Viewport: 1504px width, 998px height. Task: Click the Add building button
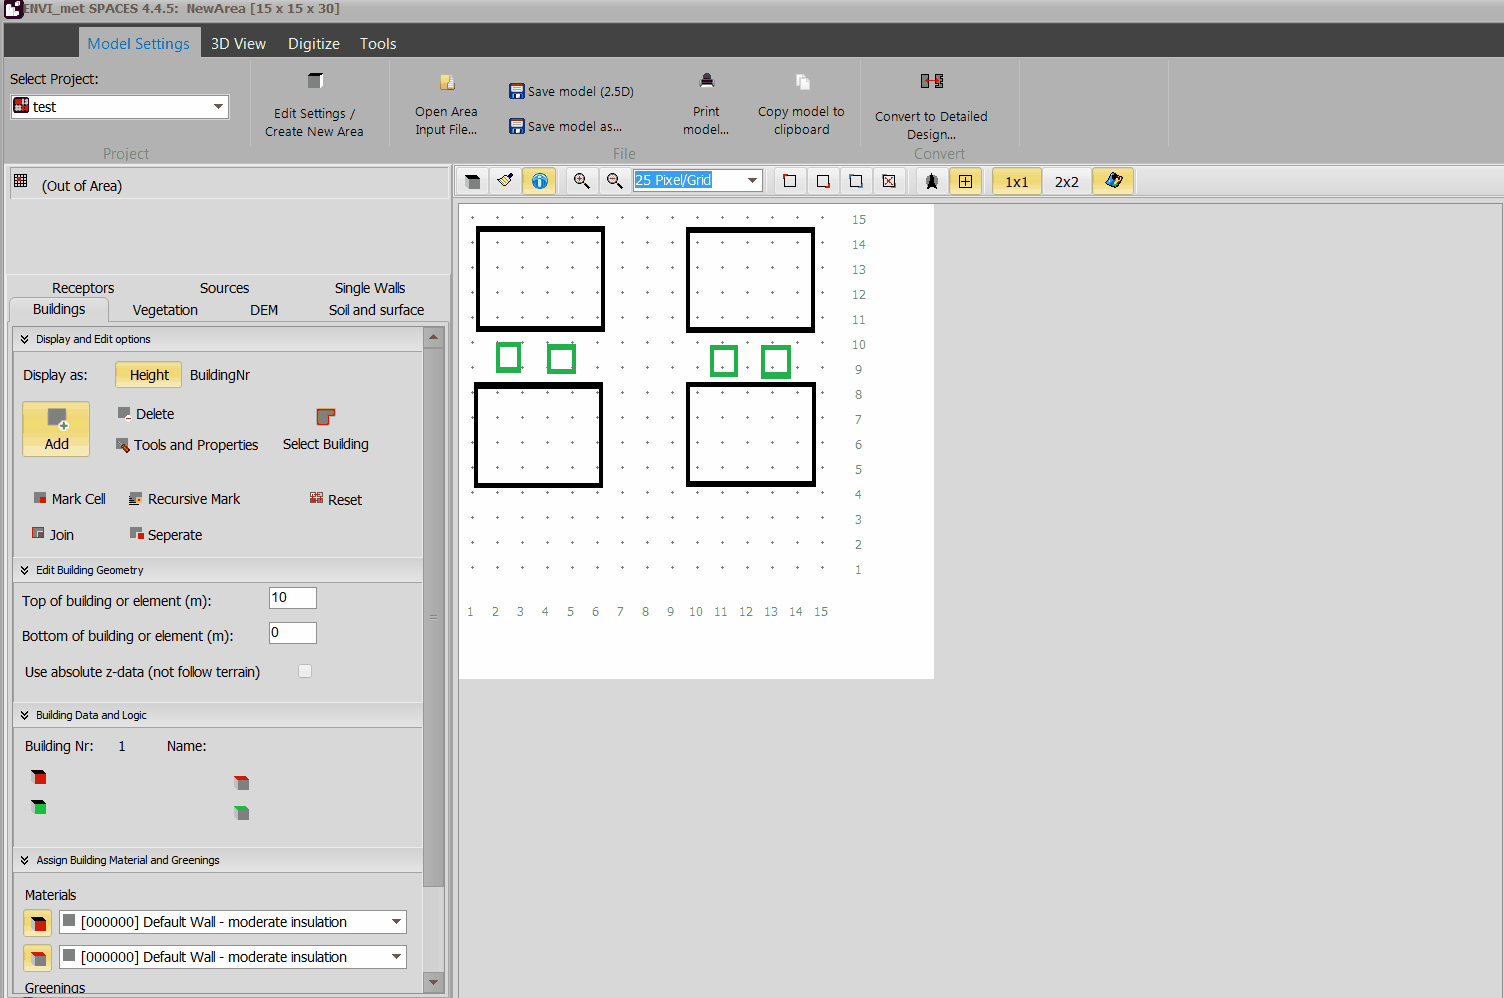(x=57, y=429)
